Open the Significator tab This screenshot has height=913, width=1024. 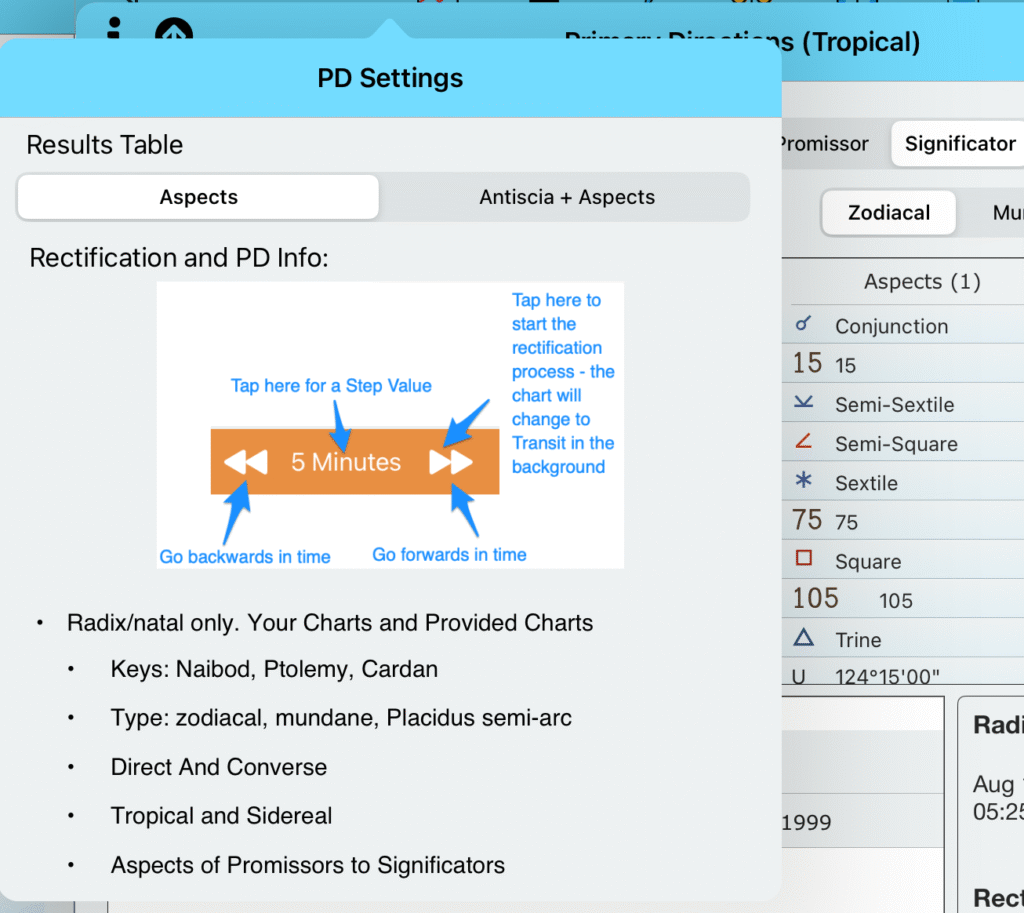(x=959, y=144)
